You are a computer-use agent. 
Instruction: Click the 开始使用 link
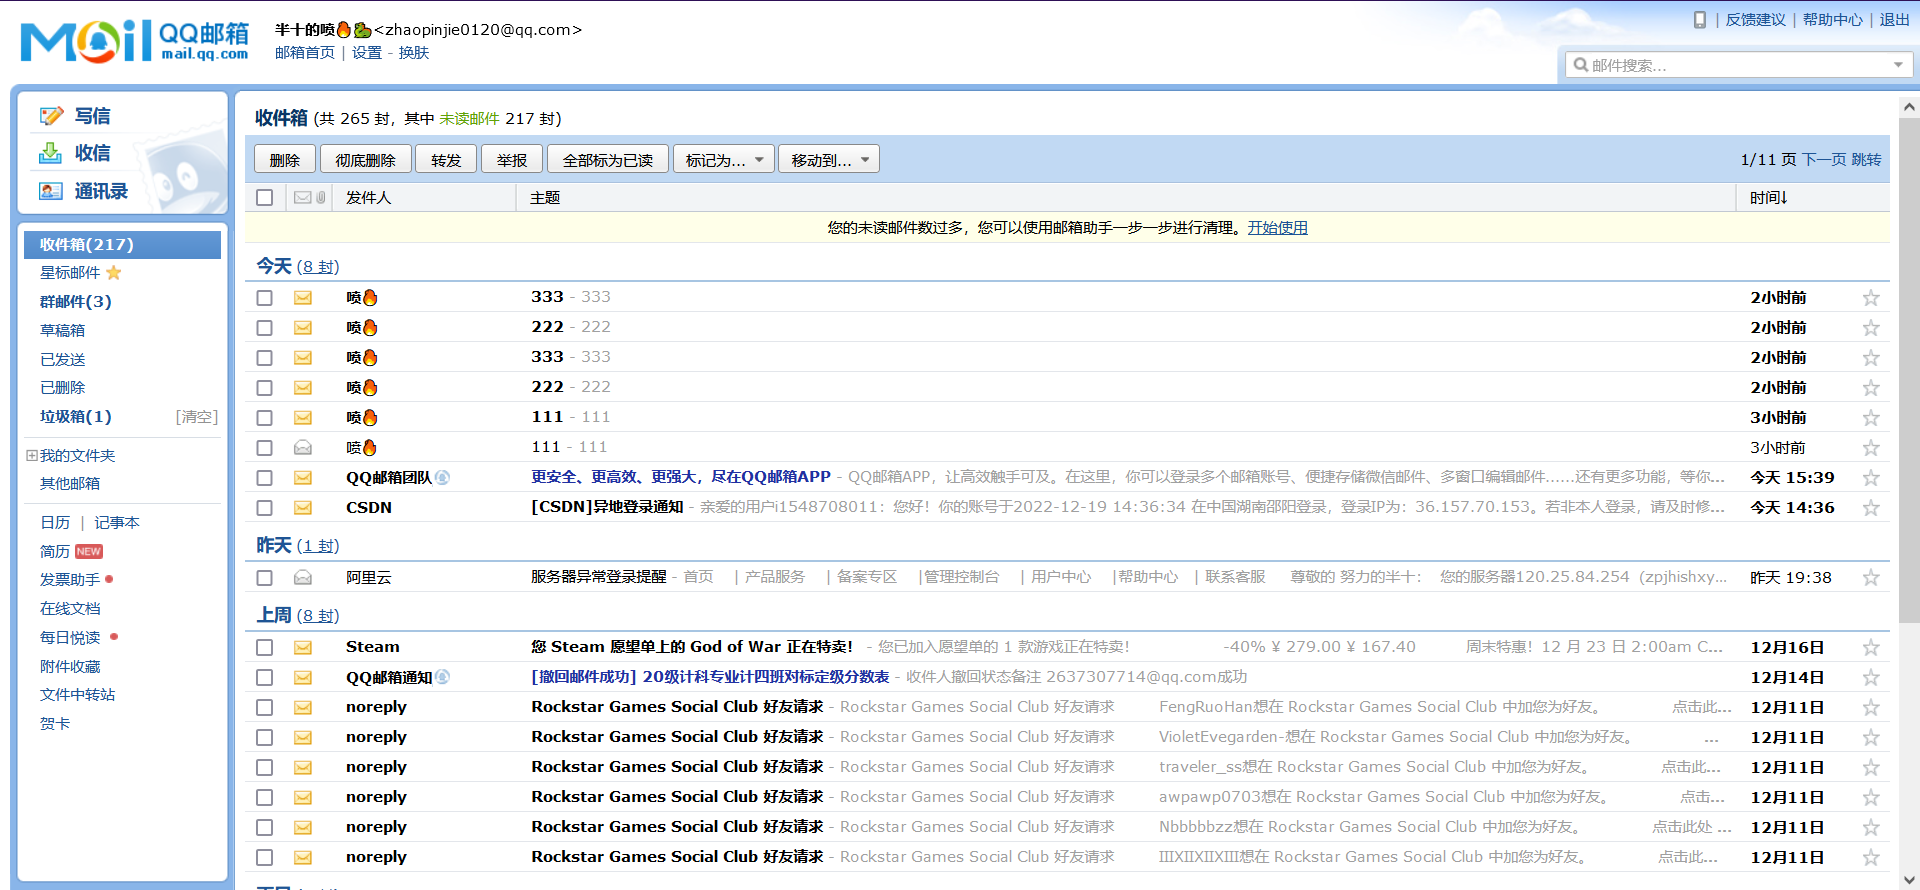click(x=1277, y=228)
